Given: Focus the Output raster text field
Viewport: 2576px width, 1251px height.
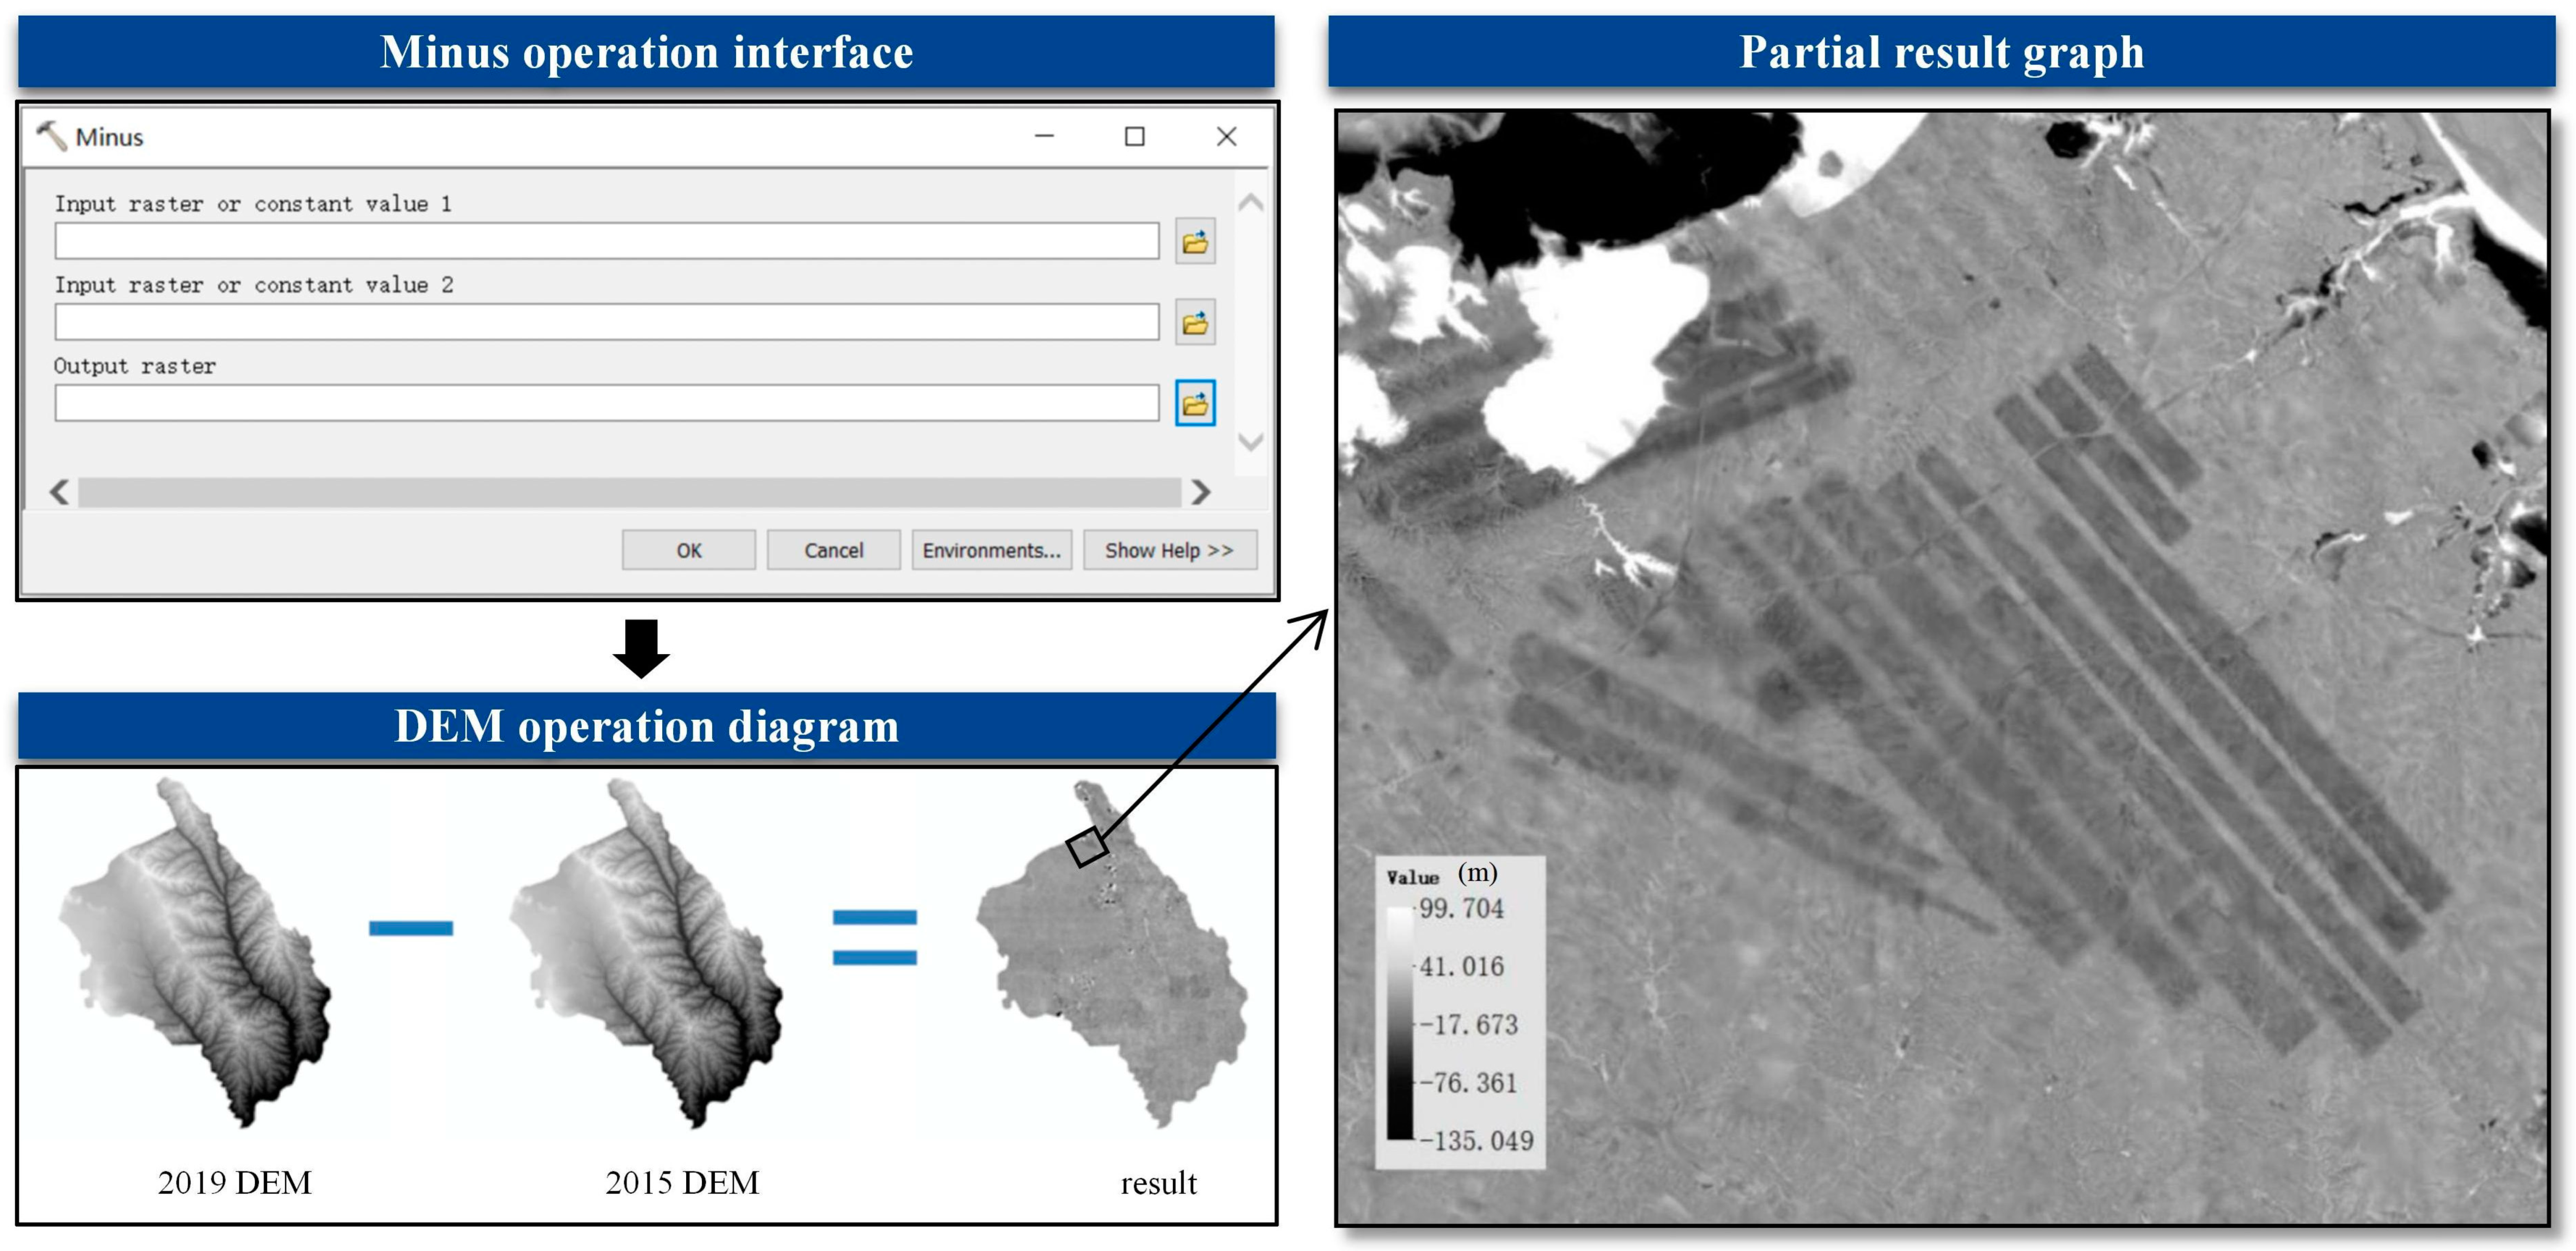Looking at the screenshot, I should [606, 403].
